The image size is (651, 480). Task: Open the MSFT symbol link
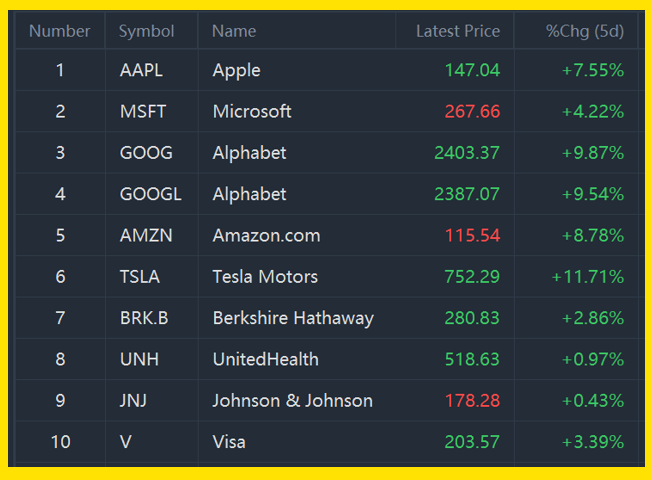pos(141,111)
